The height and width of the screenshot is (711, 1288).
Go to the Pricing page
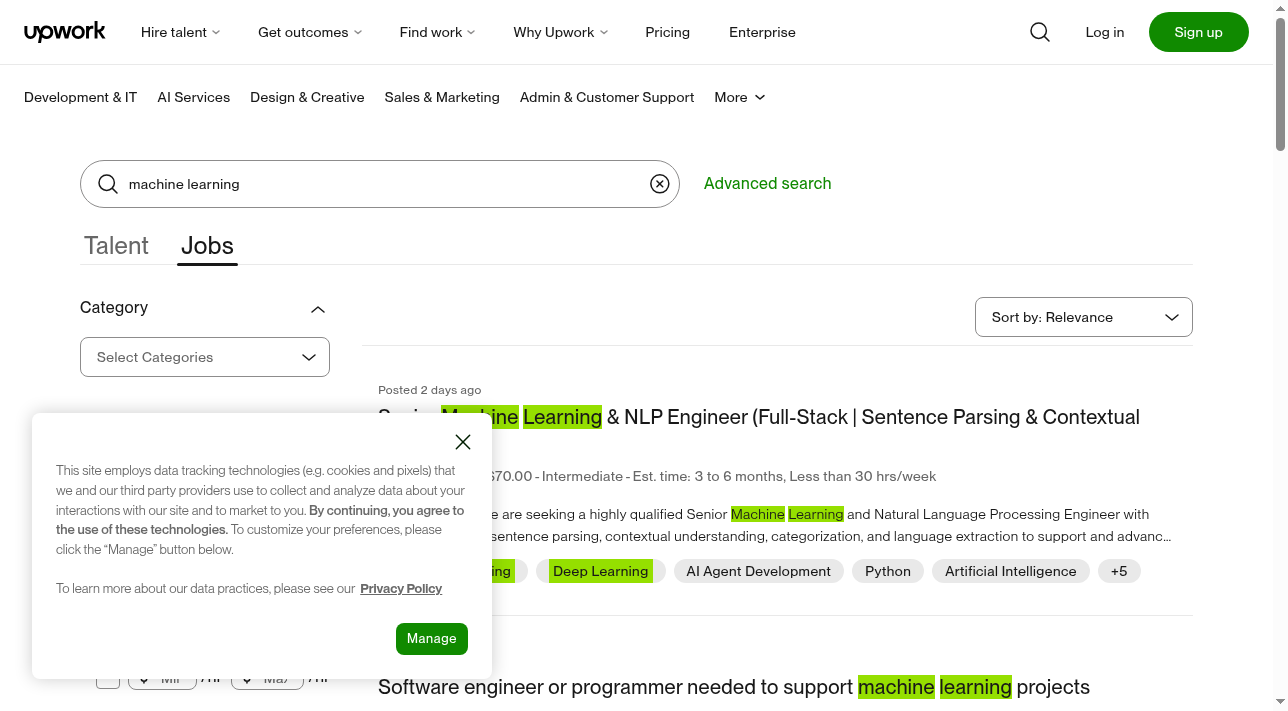pos(668,32)
